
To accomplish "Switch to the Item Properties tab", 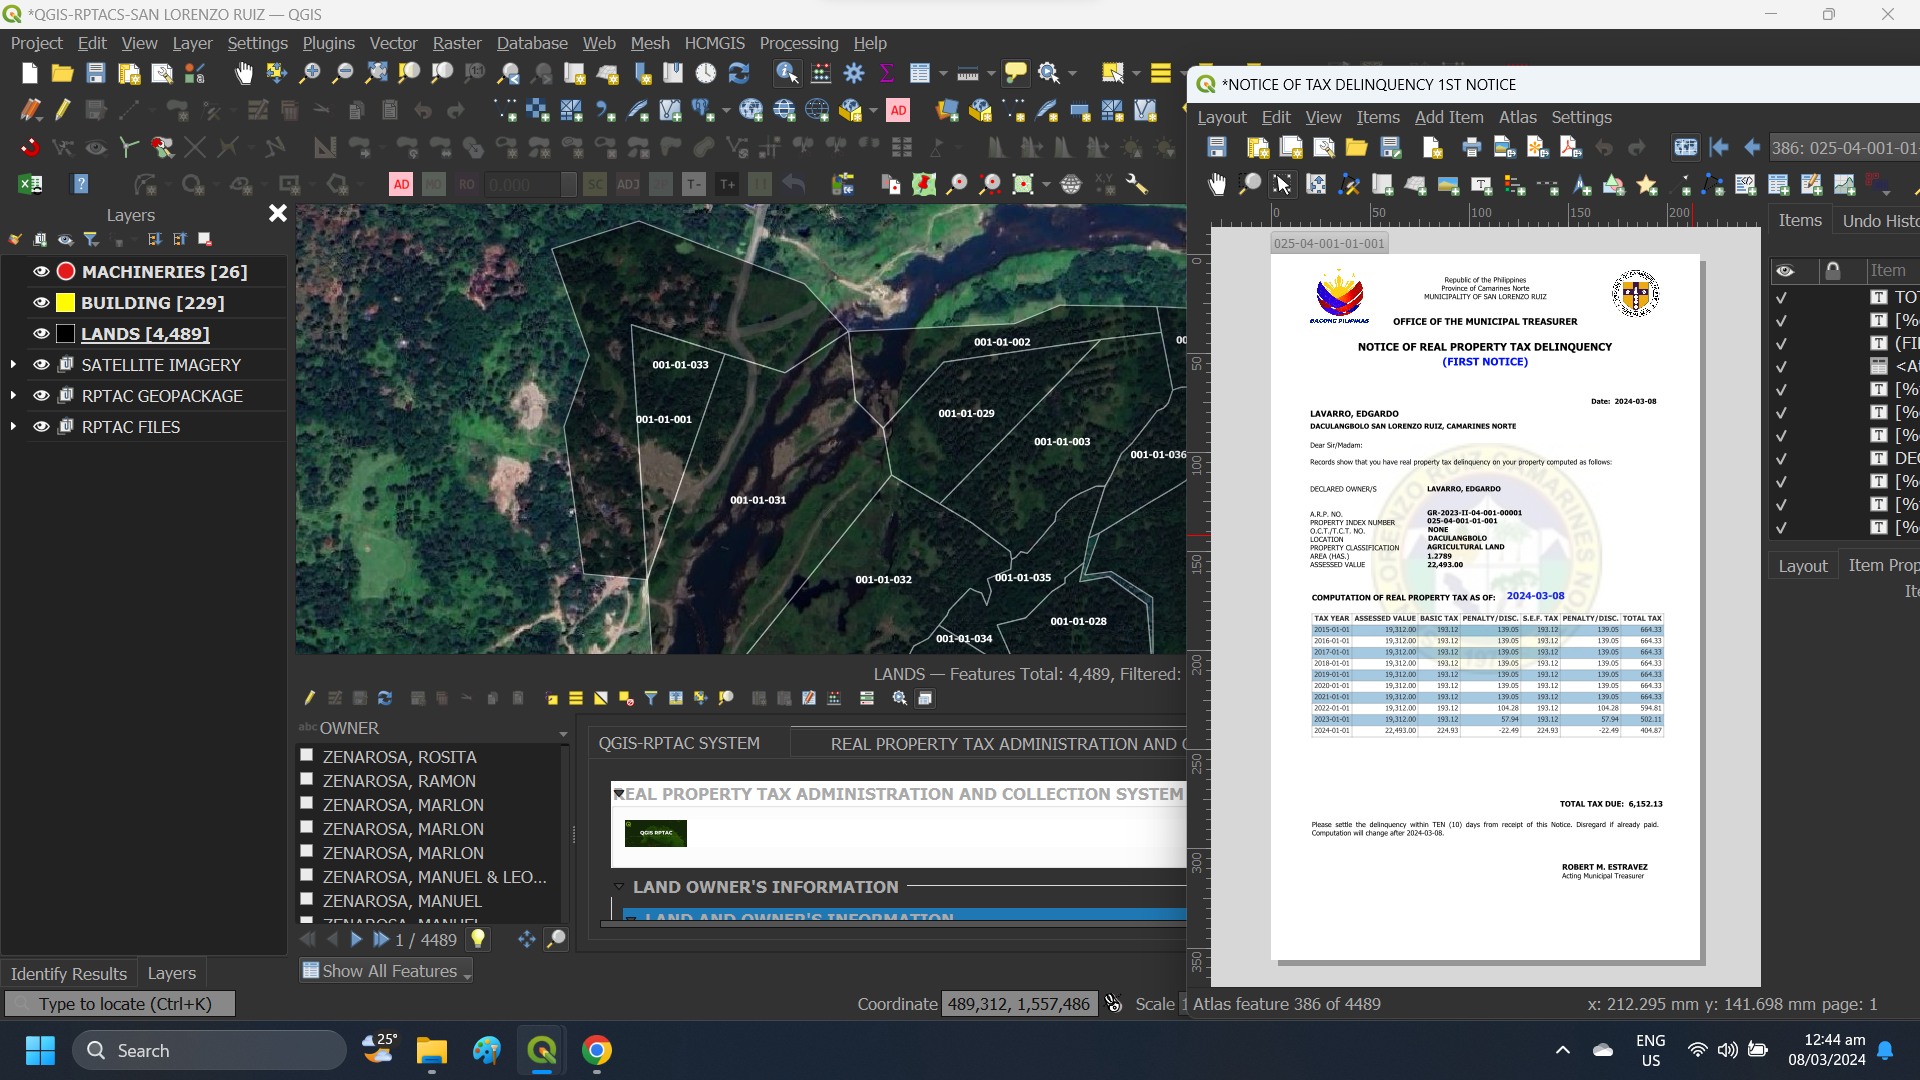I will [1884, 565].
